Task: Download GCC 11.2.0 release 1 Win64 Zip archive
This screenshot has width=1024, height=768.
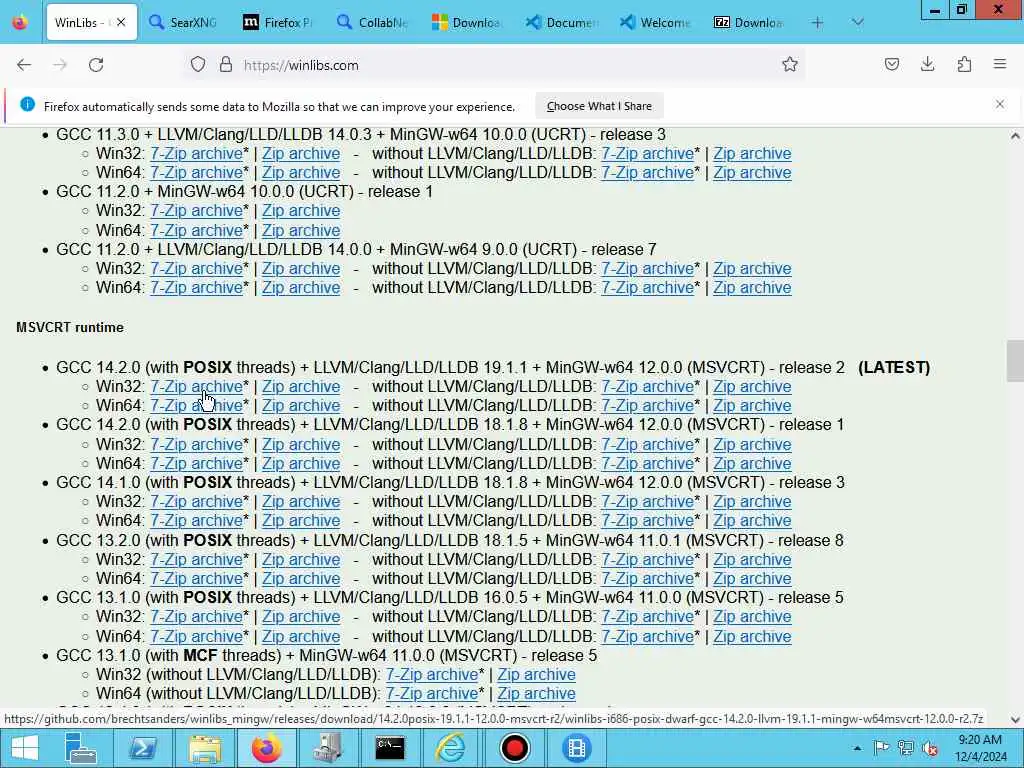Action: point(301,231)
